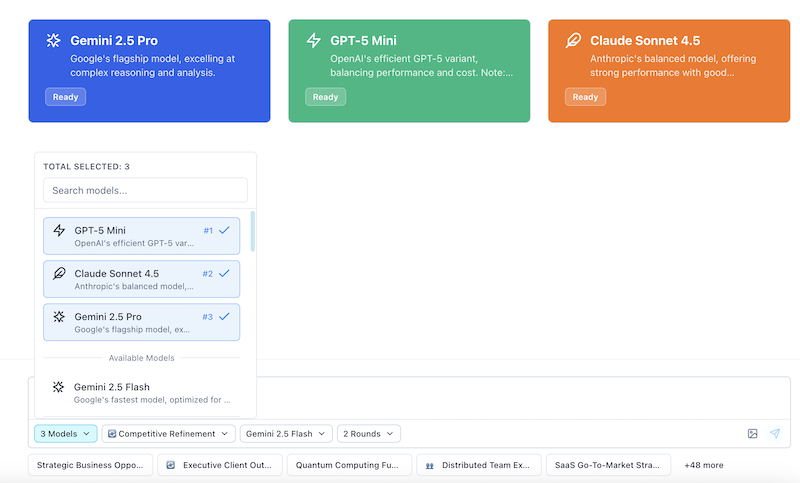
Task: Click the sparkle icon beside Gemini 2.5 Flash
Action: click(x=59, y=387)
